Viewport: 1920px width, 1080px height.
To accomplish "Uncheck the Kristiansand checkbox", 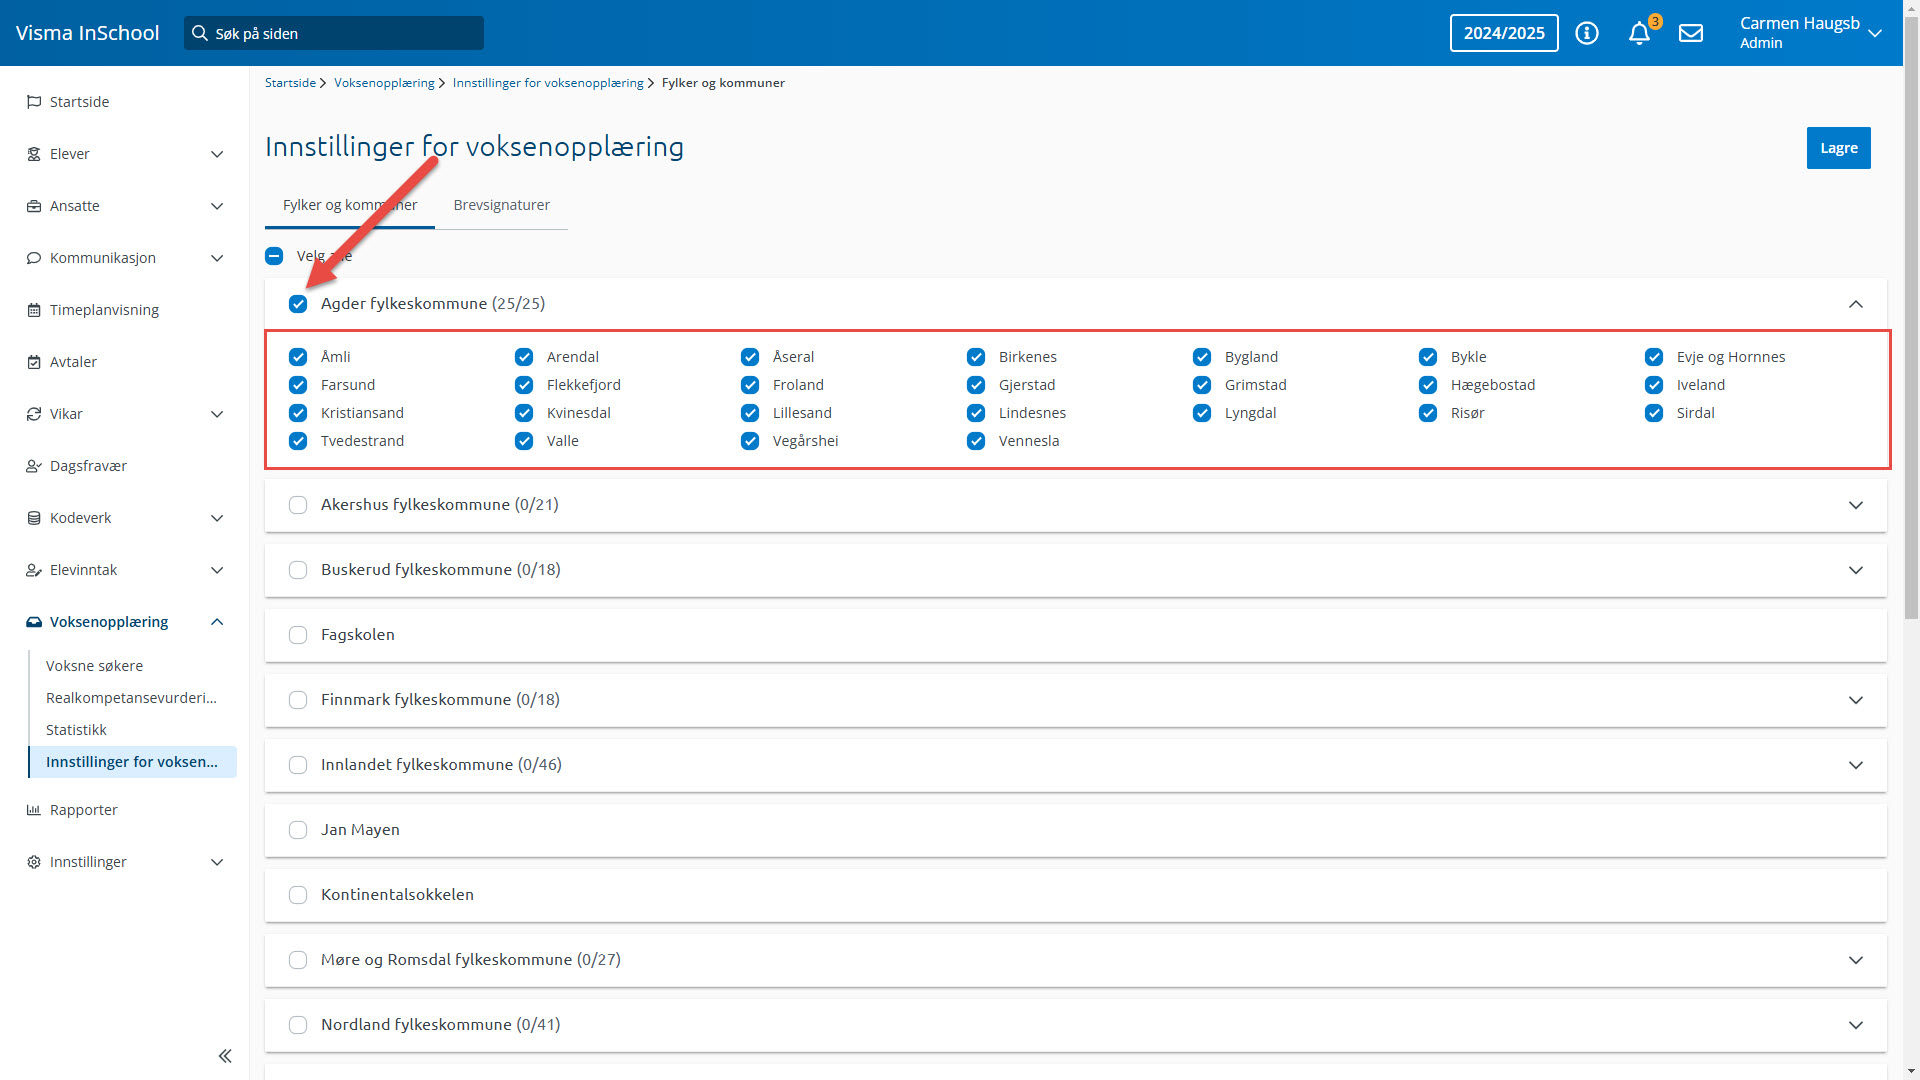I will tap(298, 413).
